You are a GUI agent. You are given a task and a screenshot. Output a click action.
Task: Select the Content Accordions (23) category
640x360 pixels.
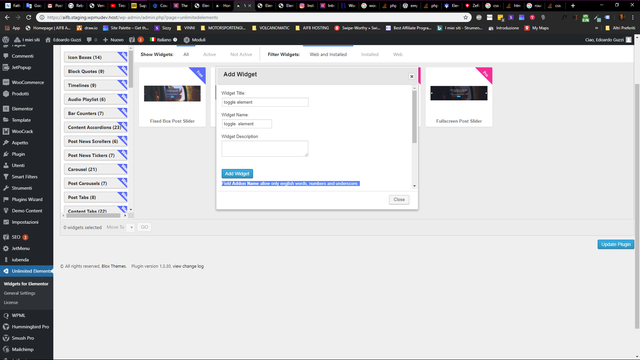[x=96, y=127]
